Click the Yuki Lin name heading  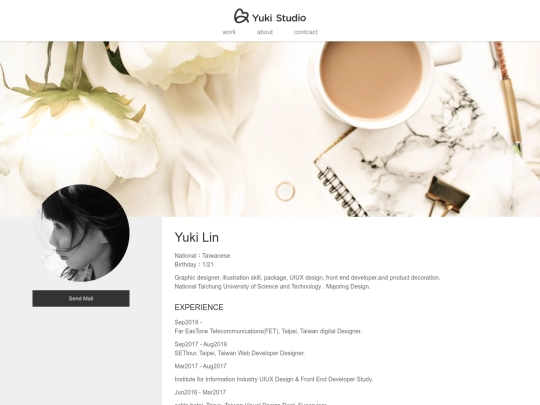(x=197, y=237)
